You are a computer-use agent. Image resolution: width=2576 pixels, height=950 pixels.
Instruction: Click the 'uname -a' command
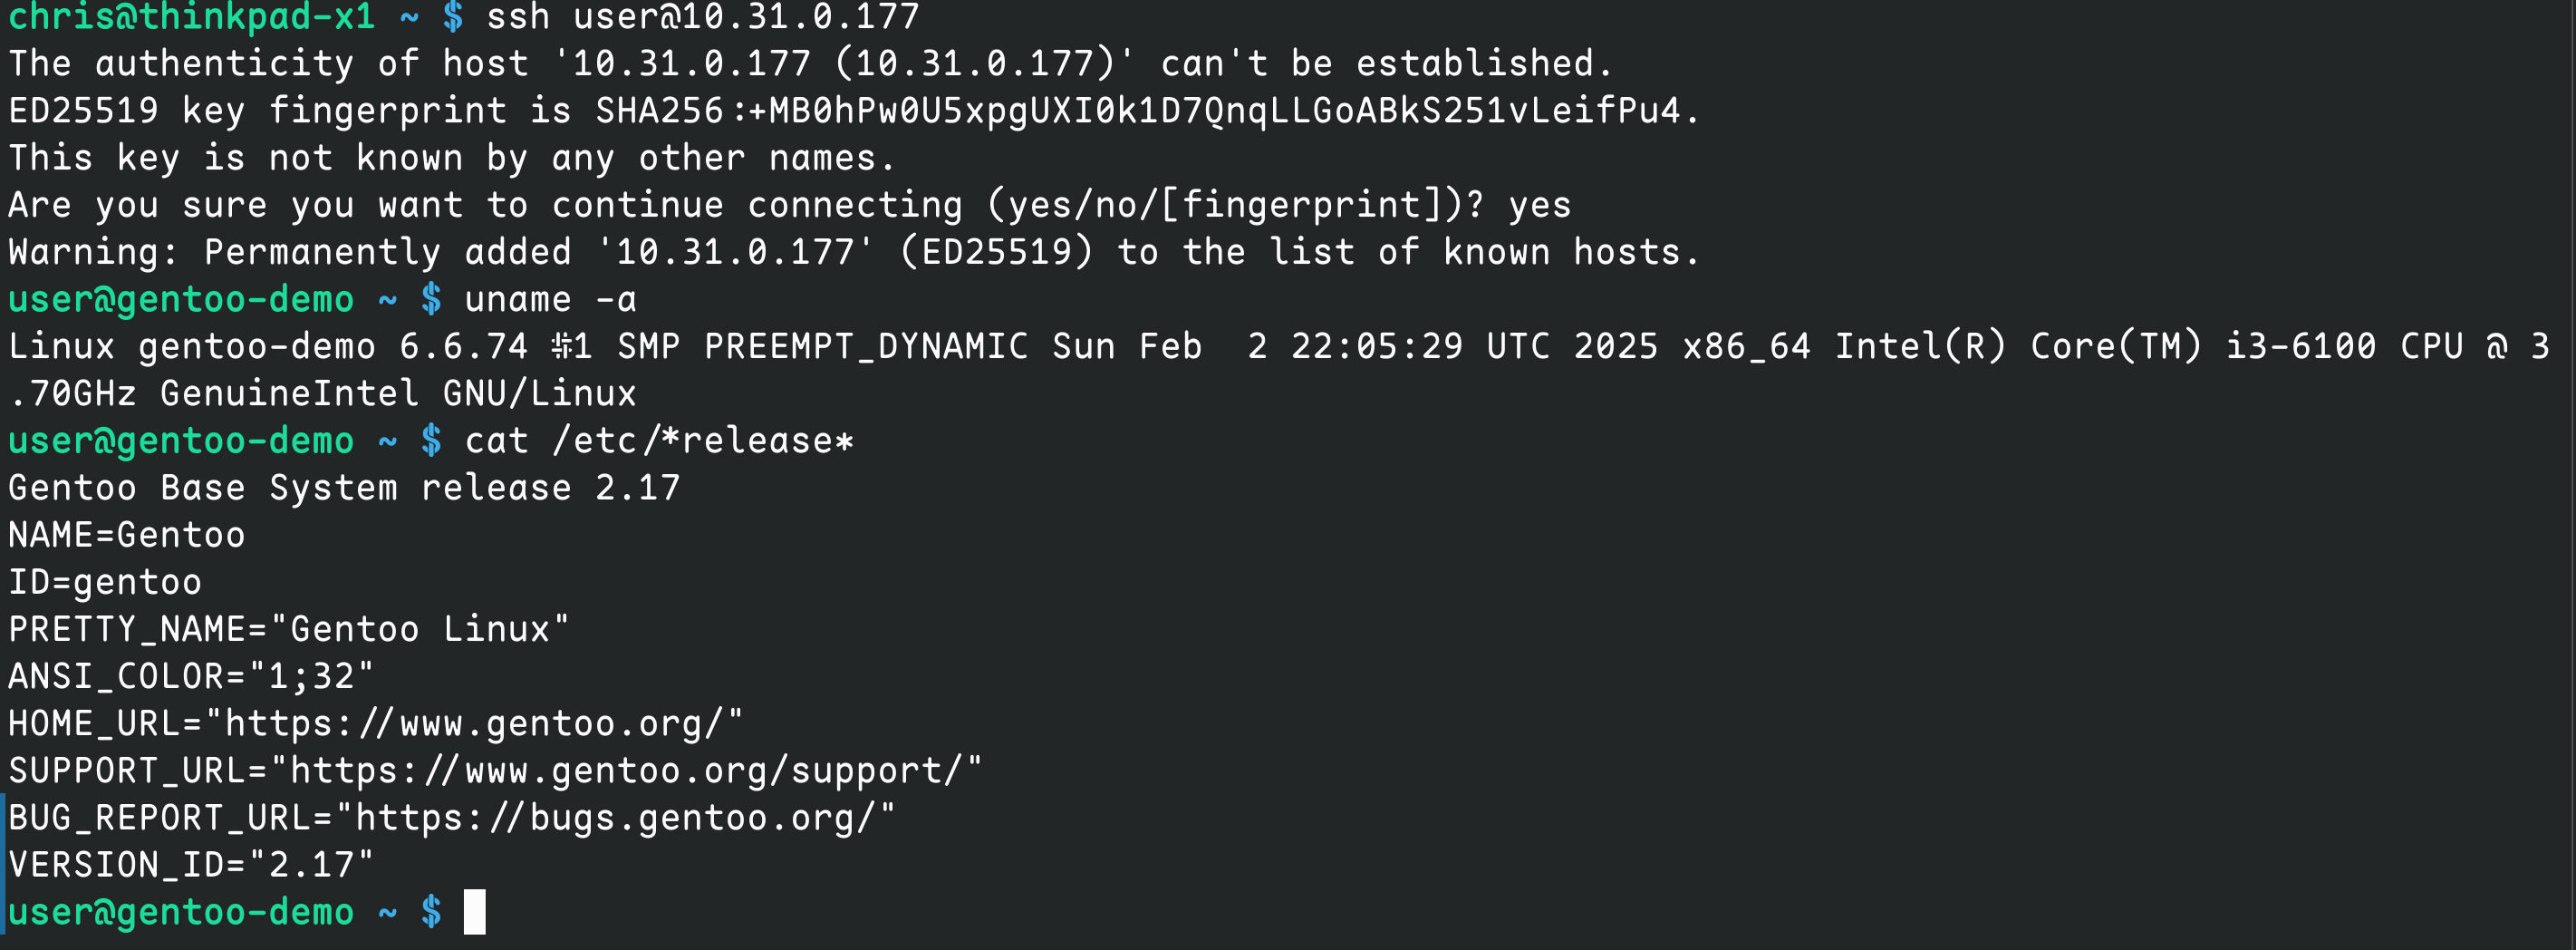pos(550,299)
